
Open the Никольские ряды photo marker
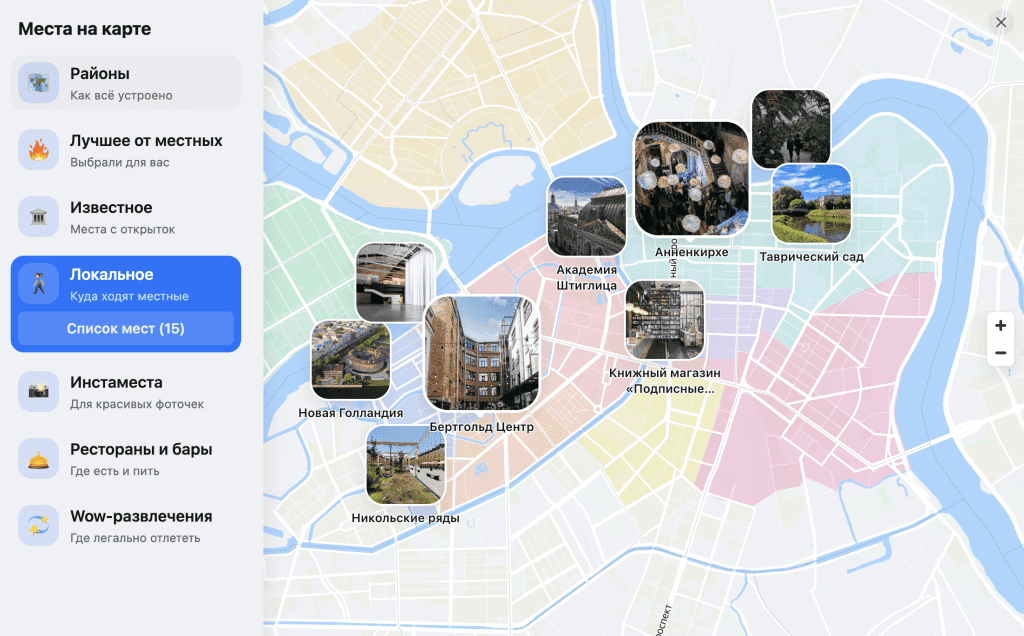[405, 465]
